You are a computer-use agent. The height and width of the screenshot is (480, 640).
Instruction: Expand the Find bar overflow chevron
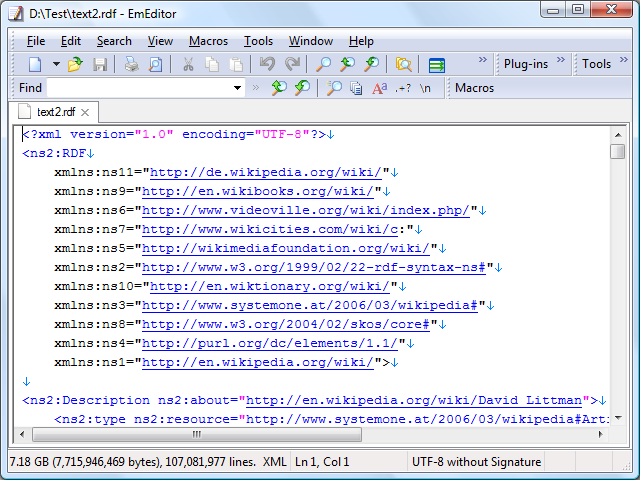256,87
